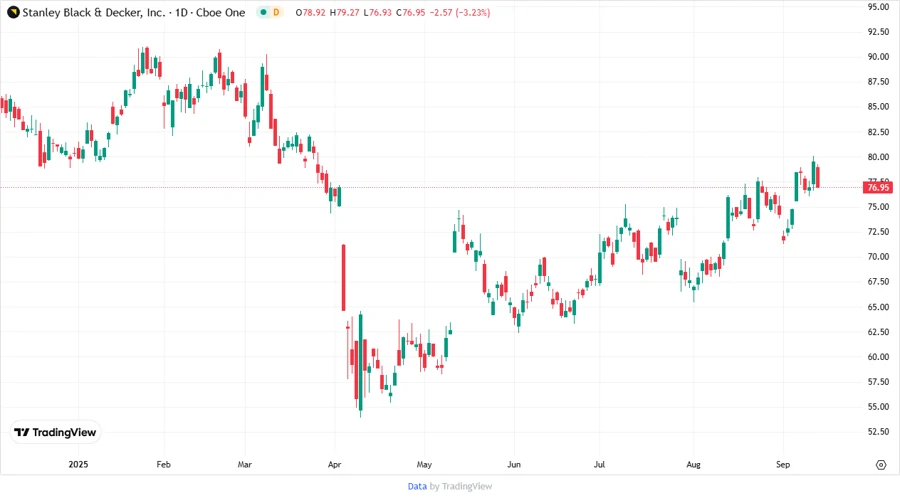Click the orange D data indicator
Viewport: 900px width, 498px height.
[276, 12]
